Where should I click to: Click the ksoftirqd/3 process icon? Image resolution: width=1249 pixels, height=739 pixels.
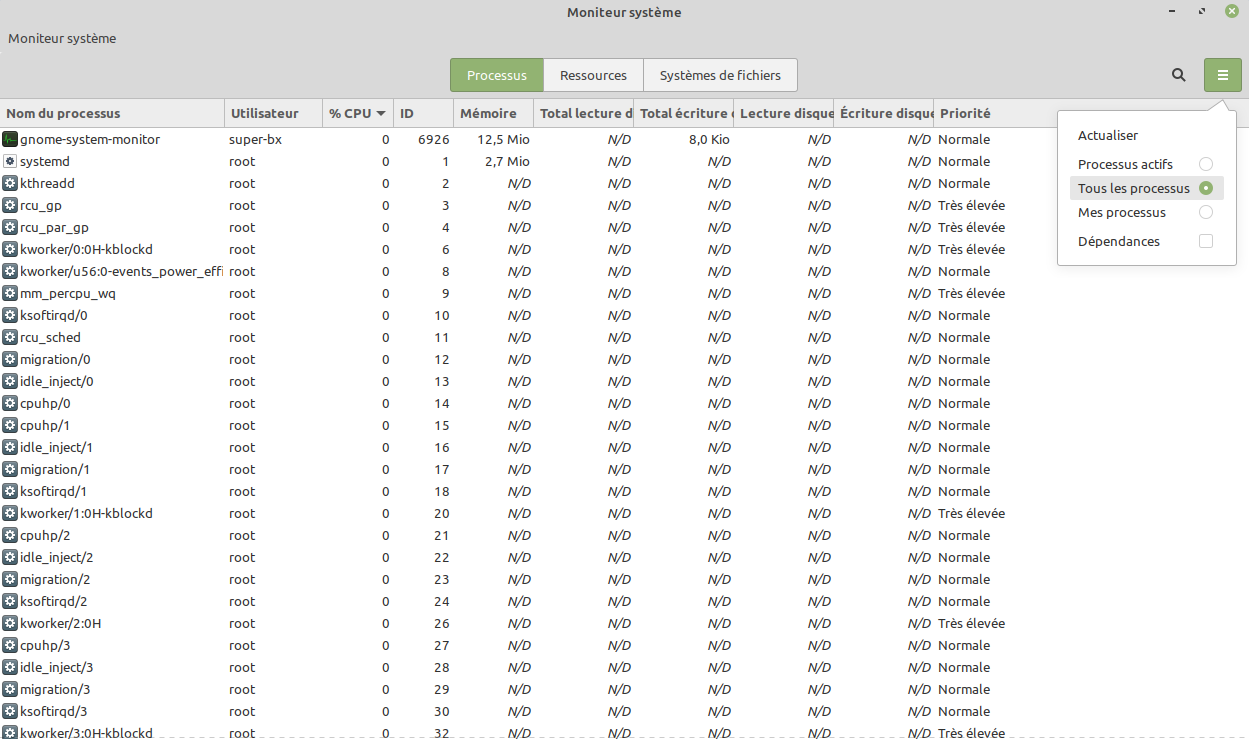pyautogui.click(x=10, y=711)
